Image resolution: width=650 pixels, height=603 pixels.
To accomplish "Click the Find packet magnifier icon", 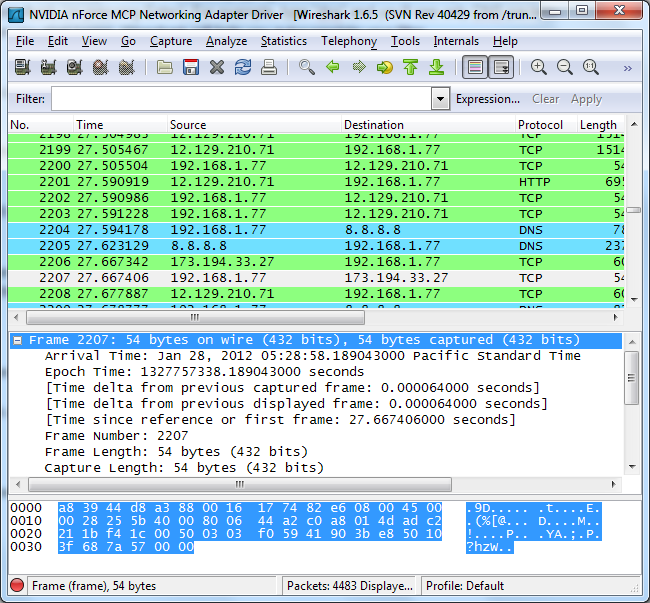I will coord(307,68).
